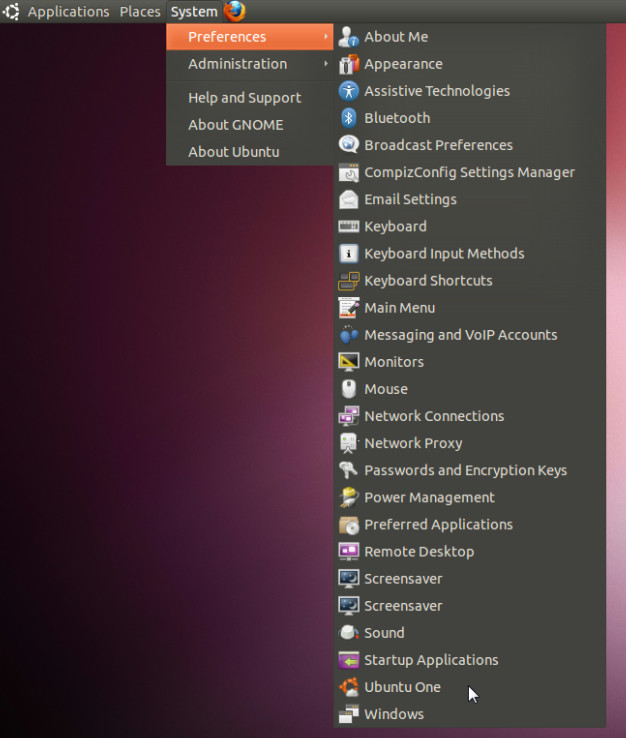Viewport: 626px width, 738px height.
Task: Click the Ubuntu One cloud icon
Action: coord(349,687)
